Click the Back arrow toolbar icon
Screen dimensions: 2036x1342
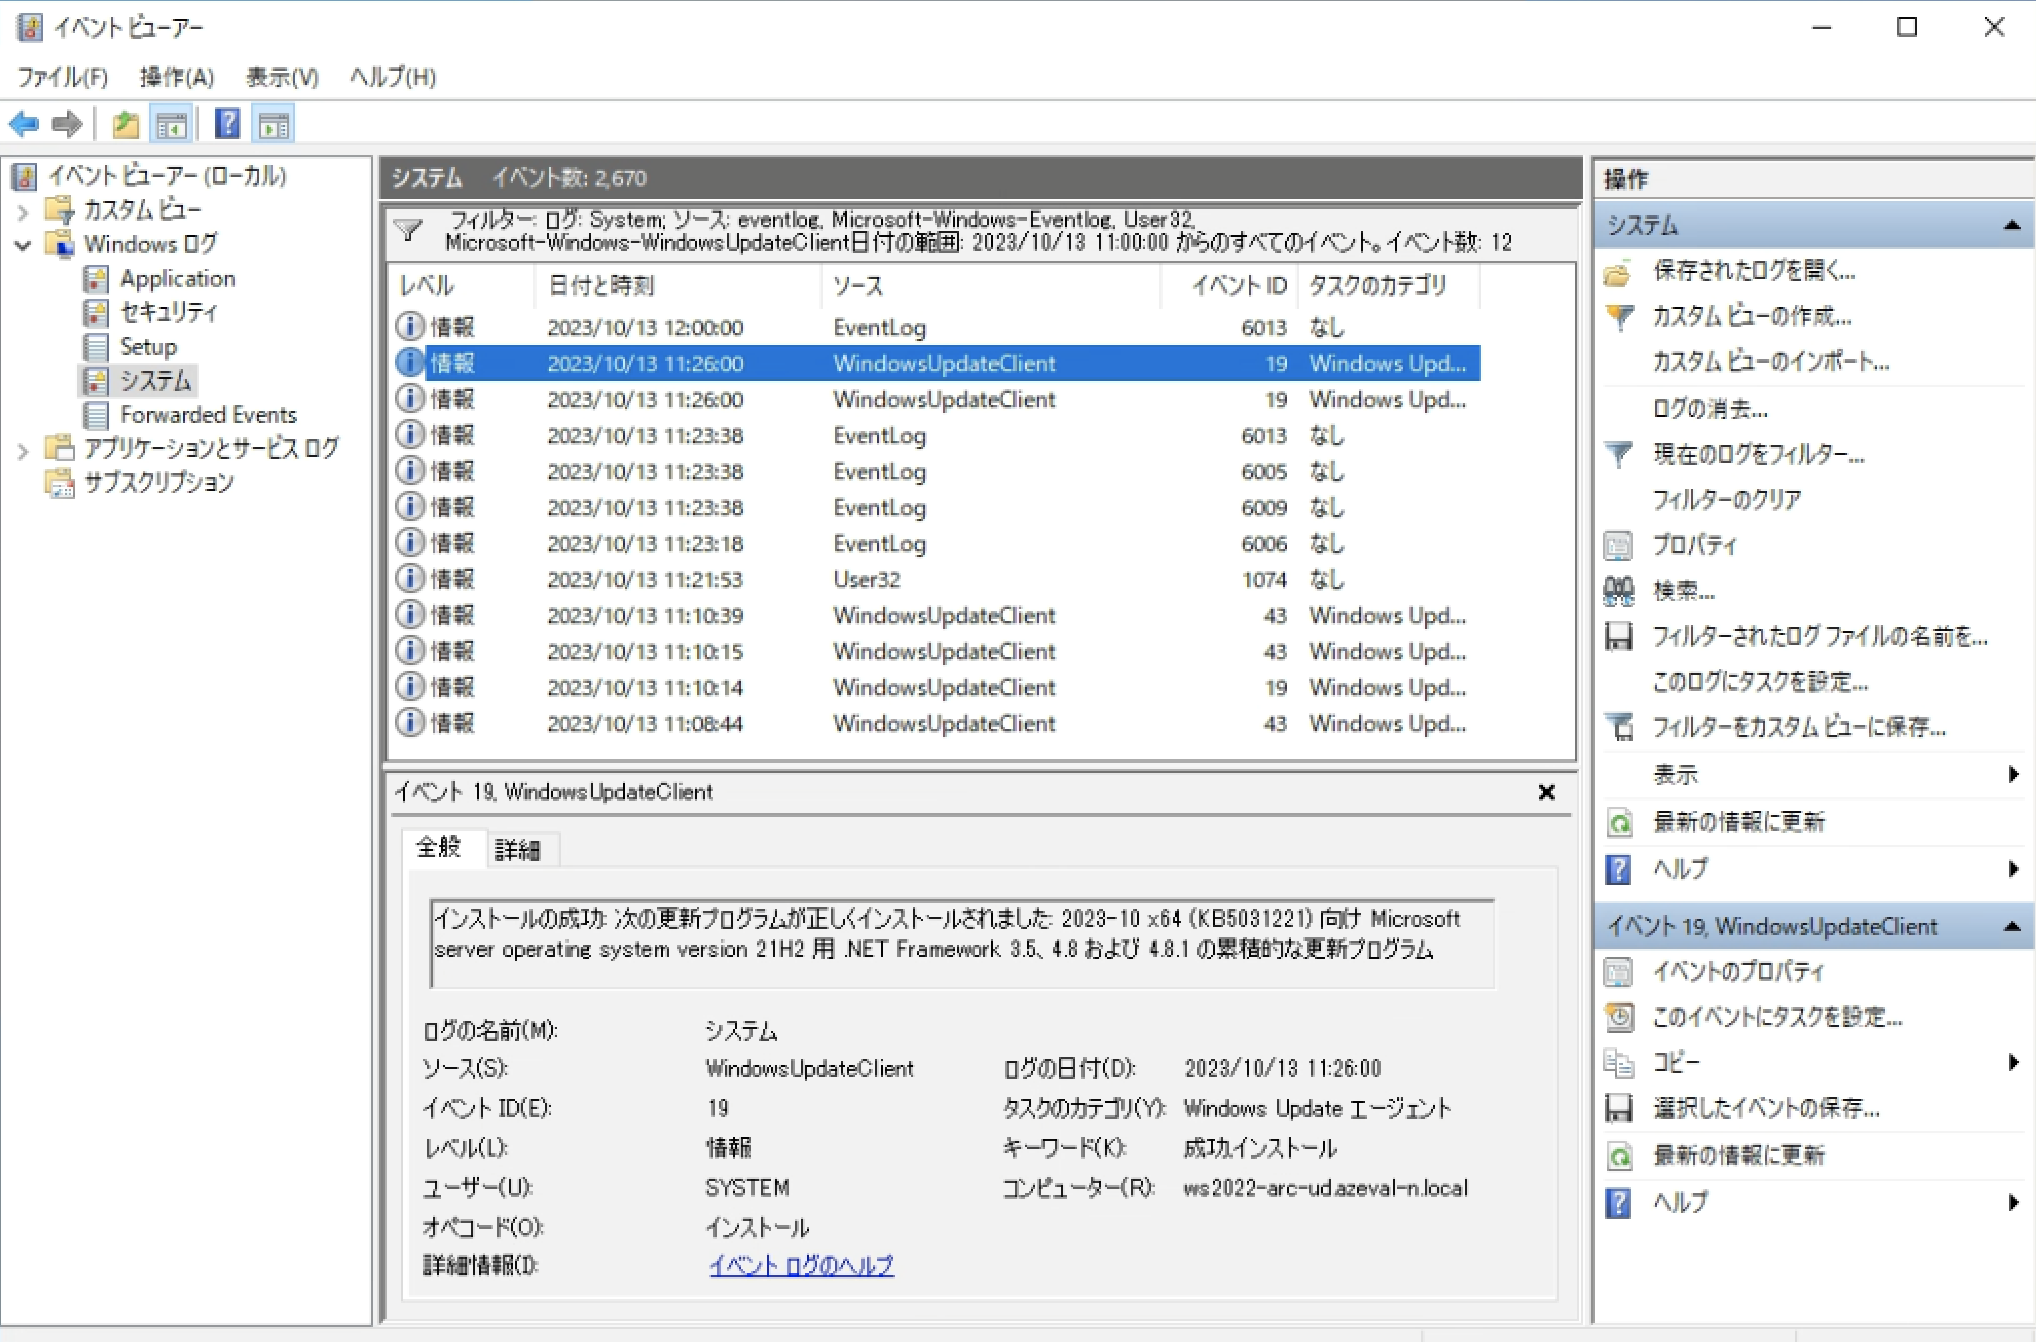23,125
